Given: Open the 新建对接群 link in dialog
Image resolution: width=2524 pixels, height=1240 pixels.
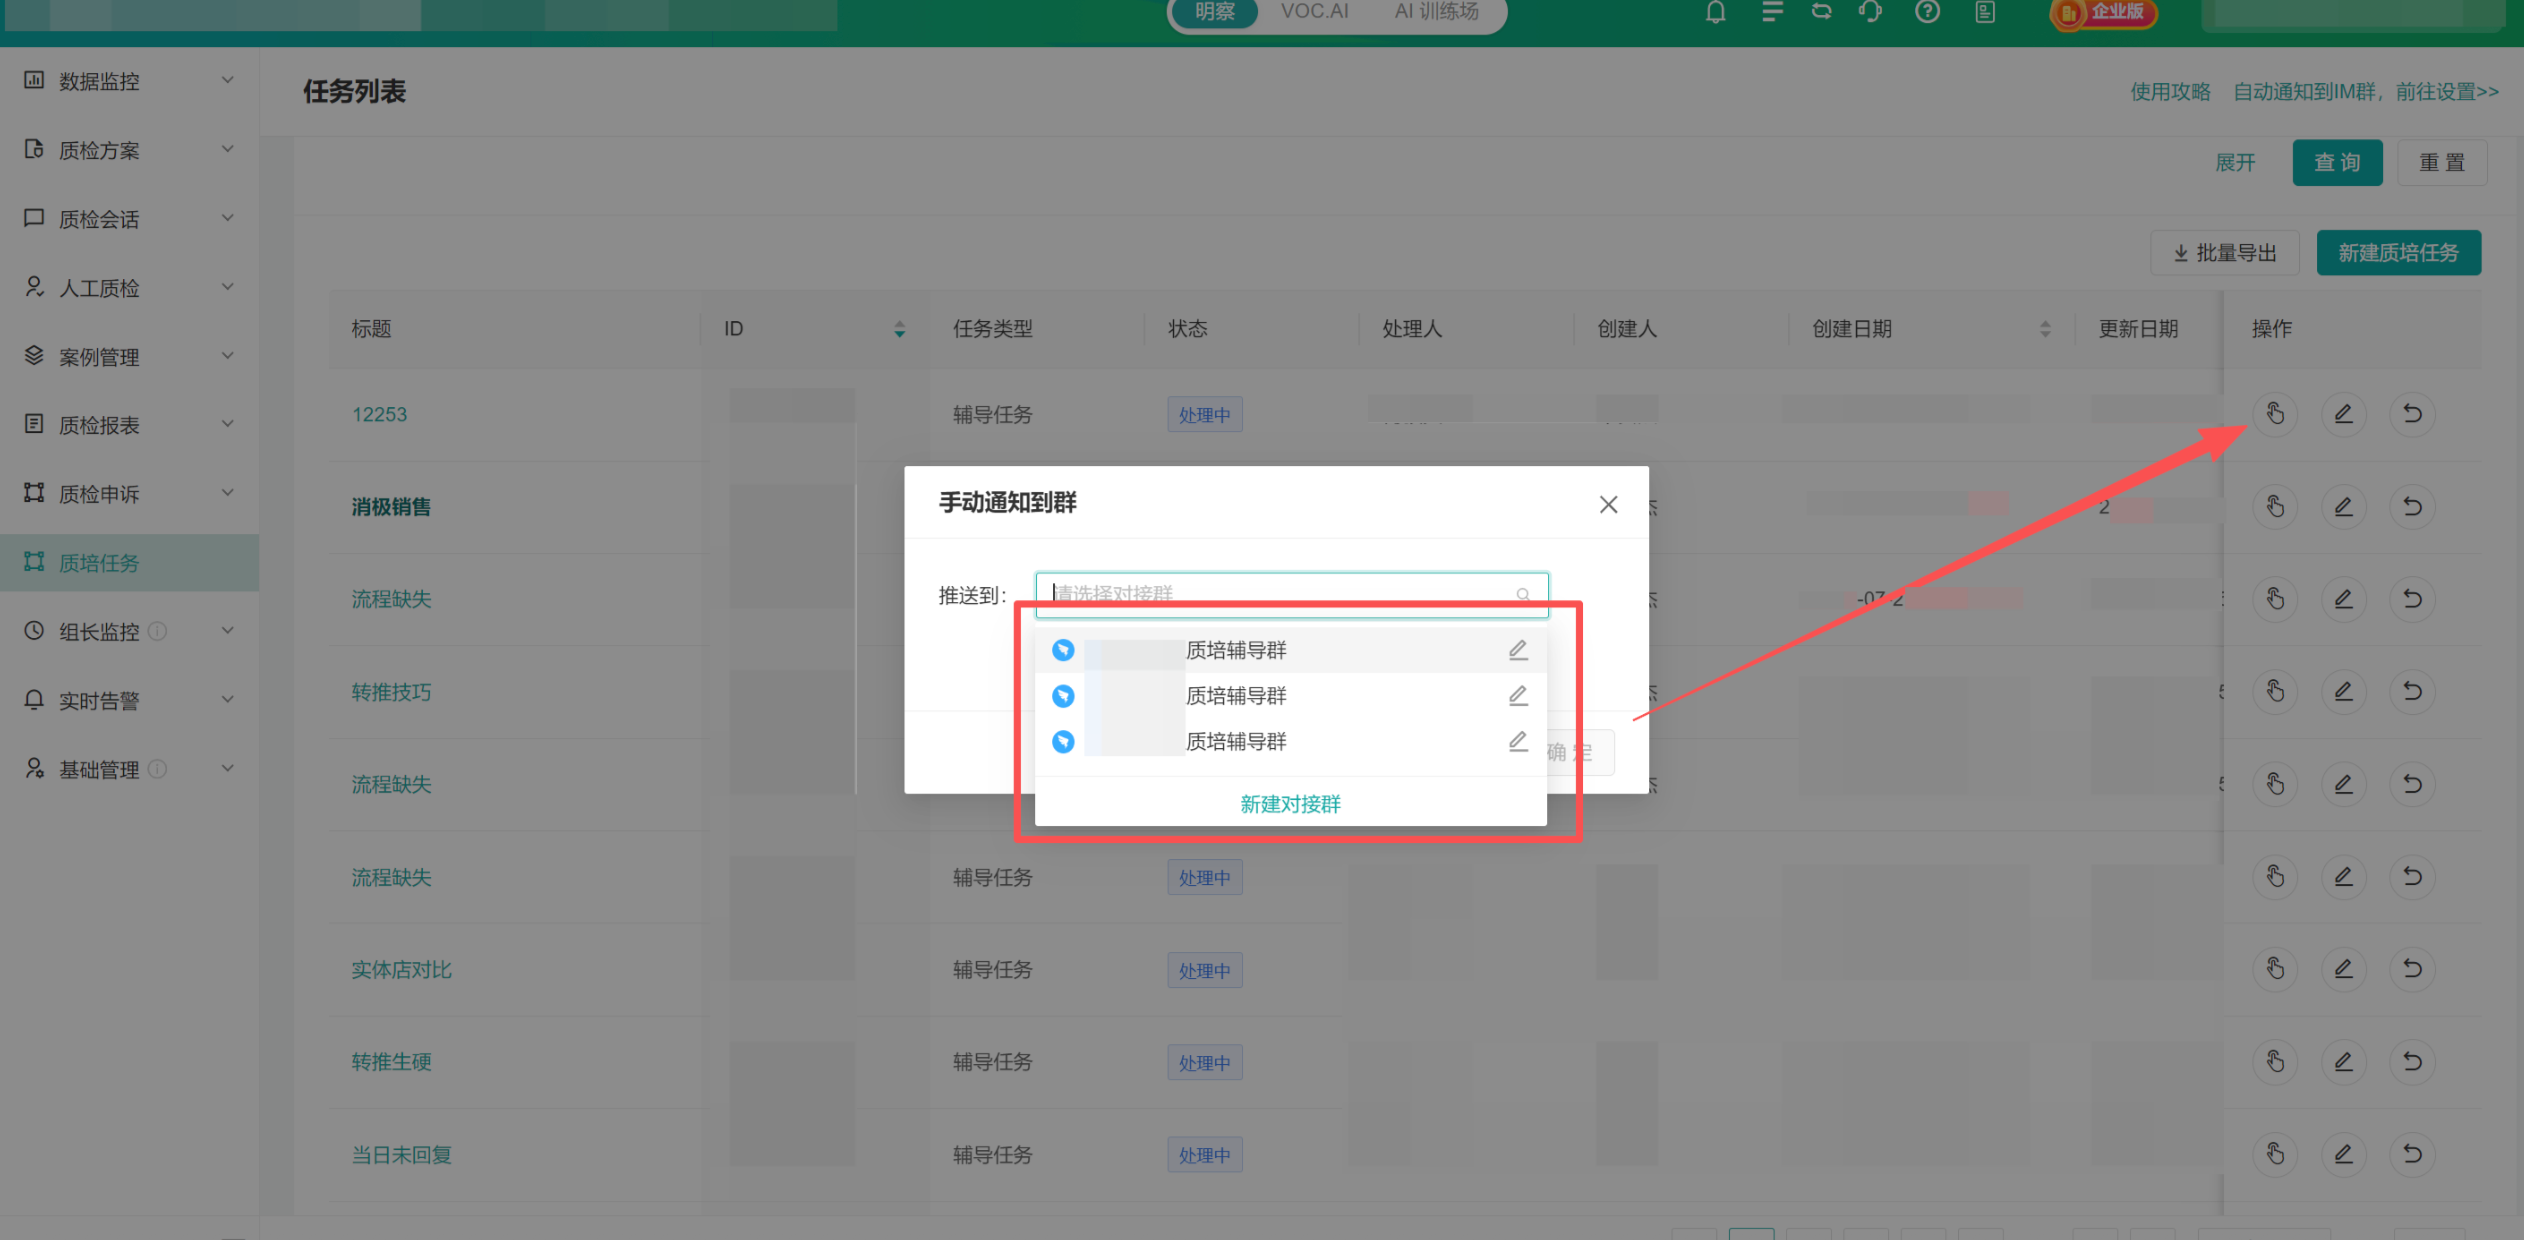Looking at the screenshot, I should (x=1289, y=804).
